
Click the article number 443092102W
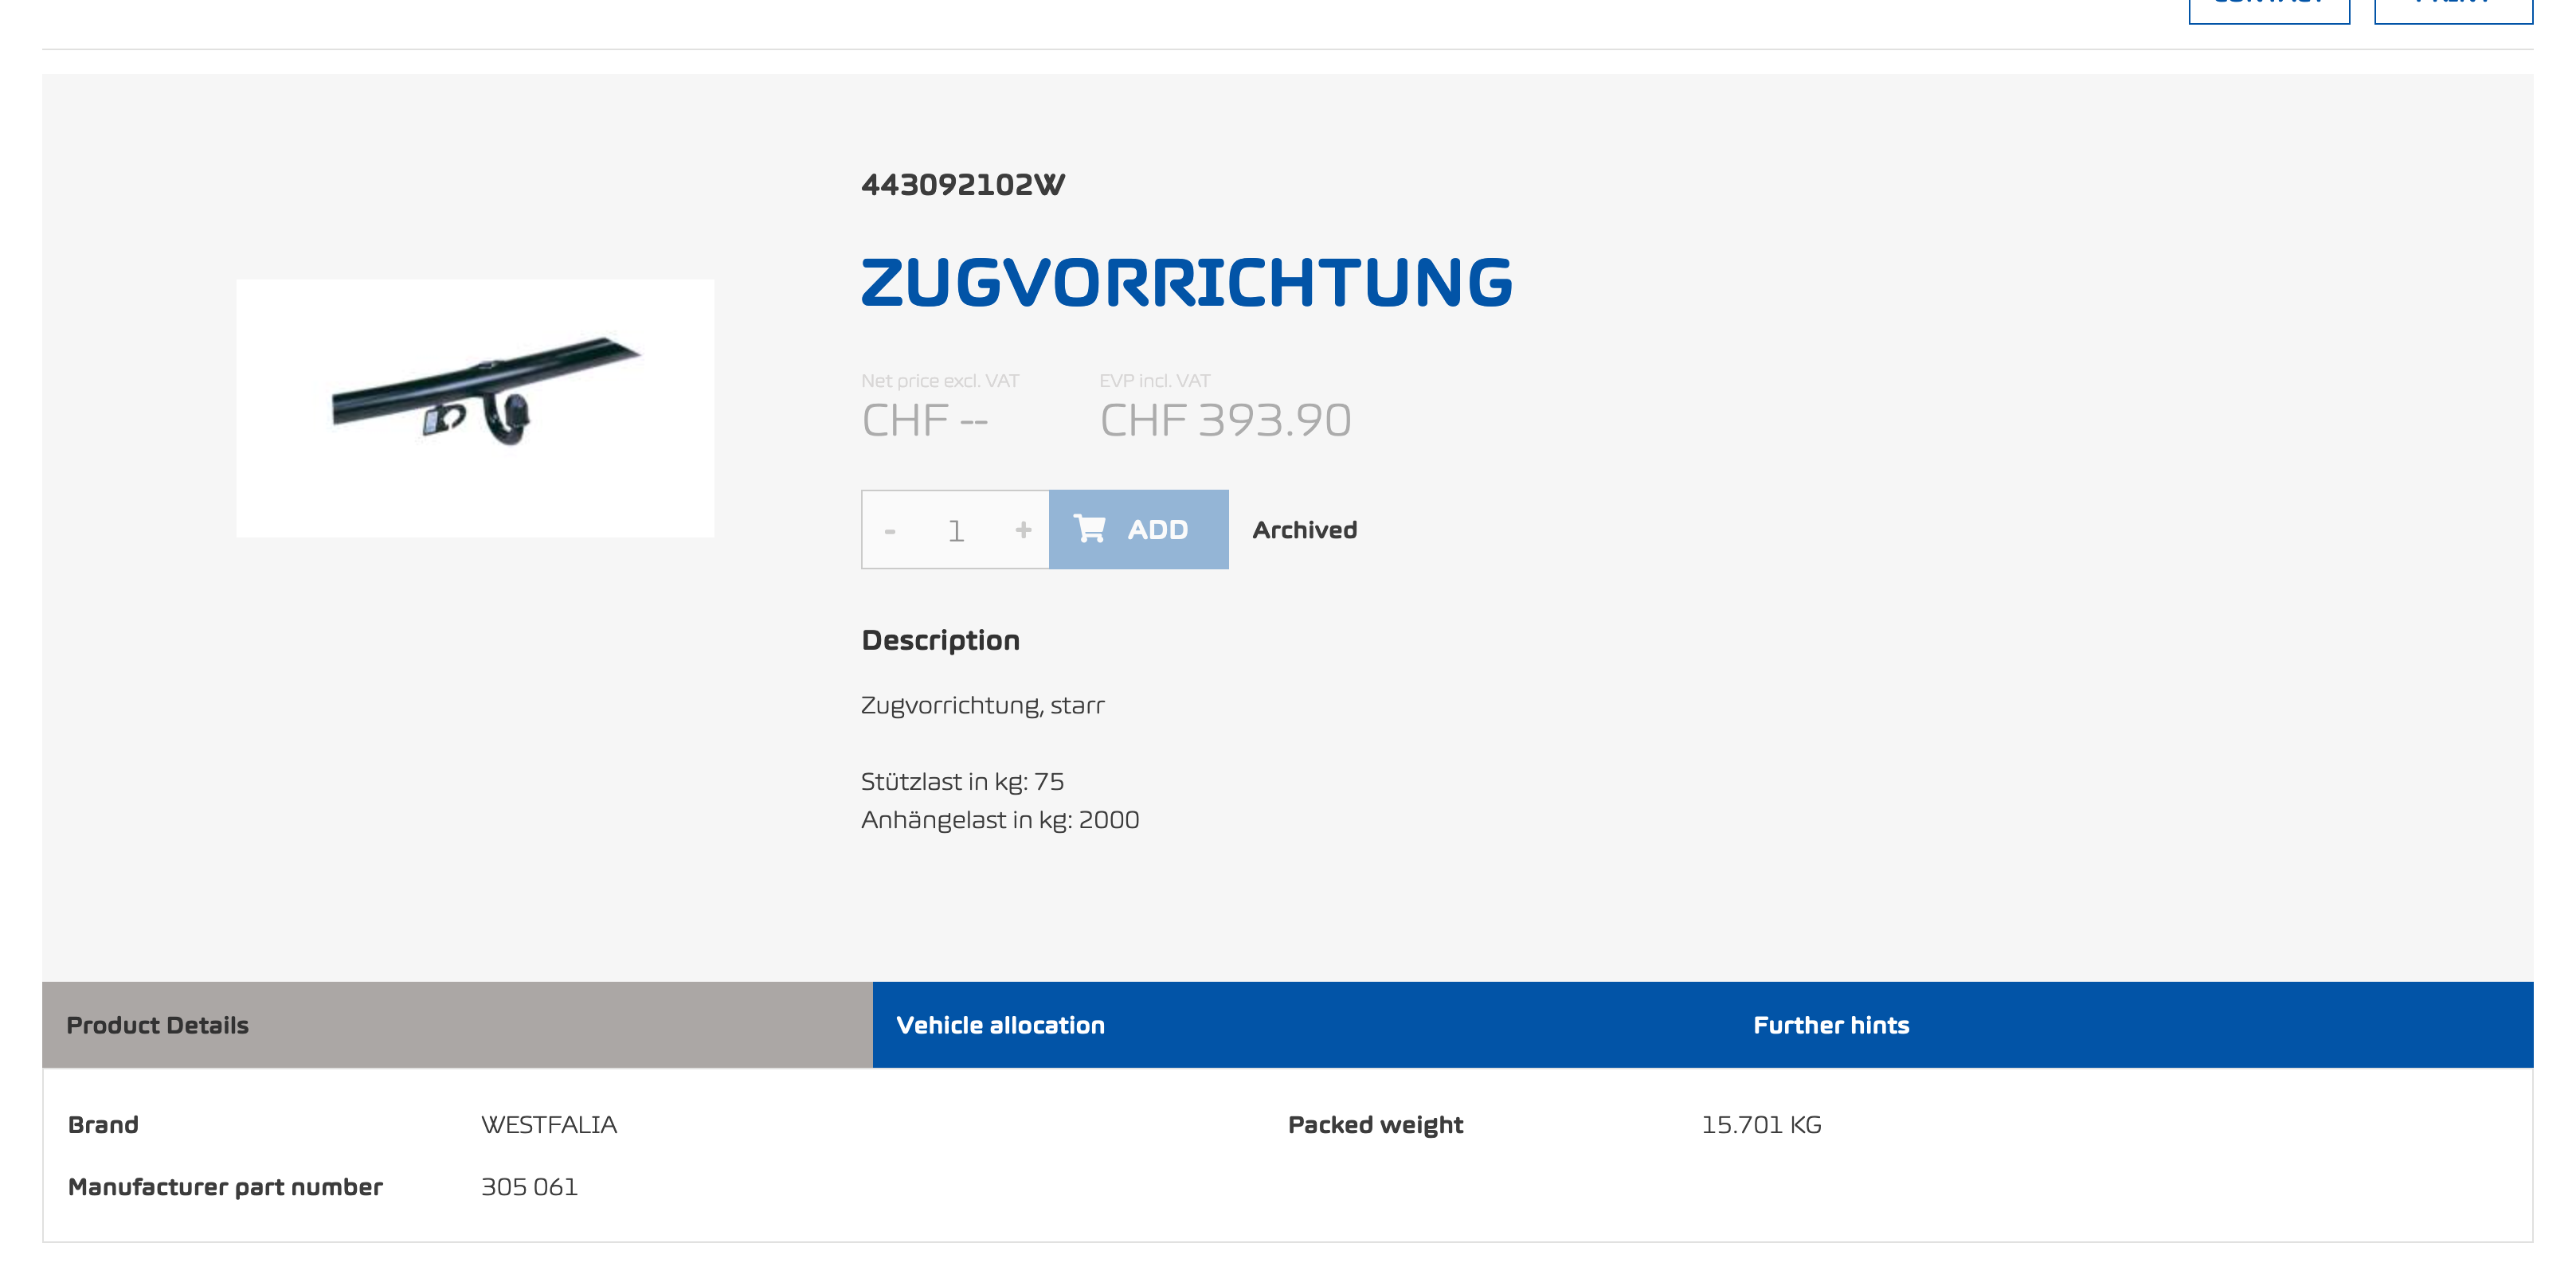[963, 185]
